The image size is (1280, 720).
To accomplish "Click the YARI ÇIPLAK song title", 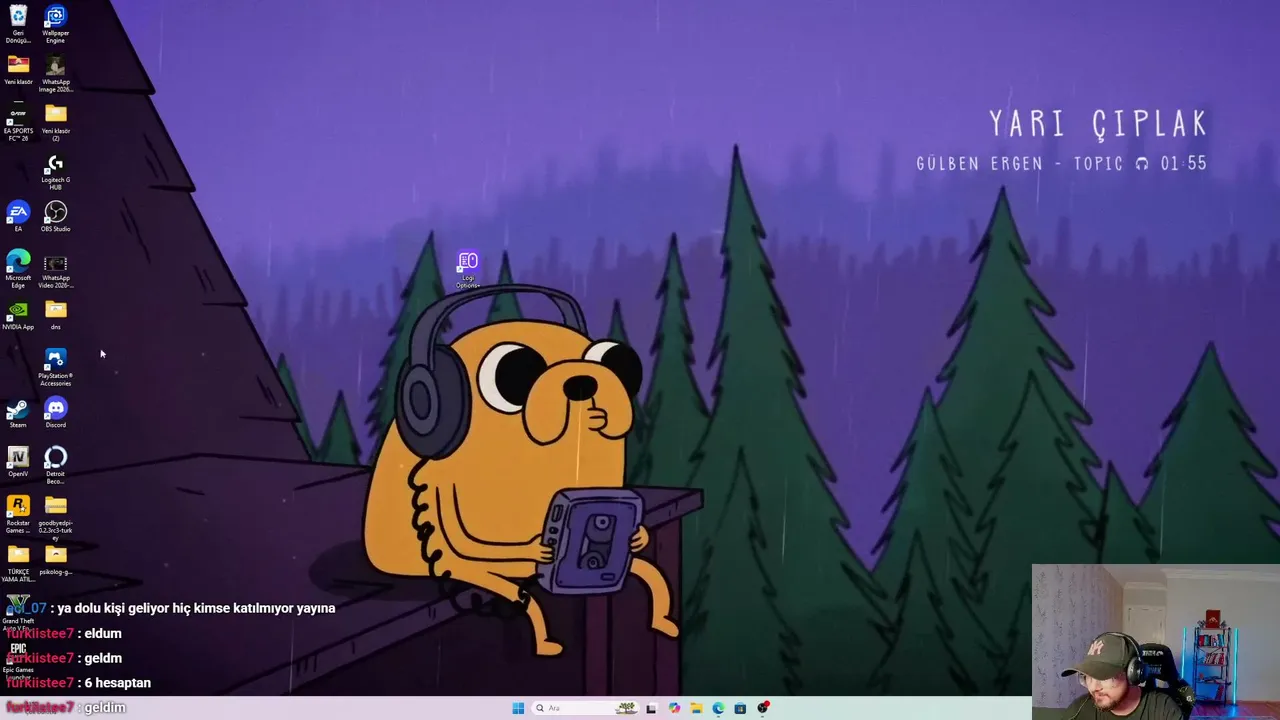I will tap(1099, 124).
